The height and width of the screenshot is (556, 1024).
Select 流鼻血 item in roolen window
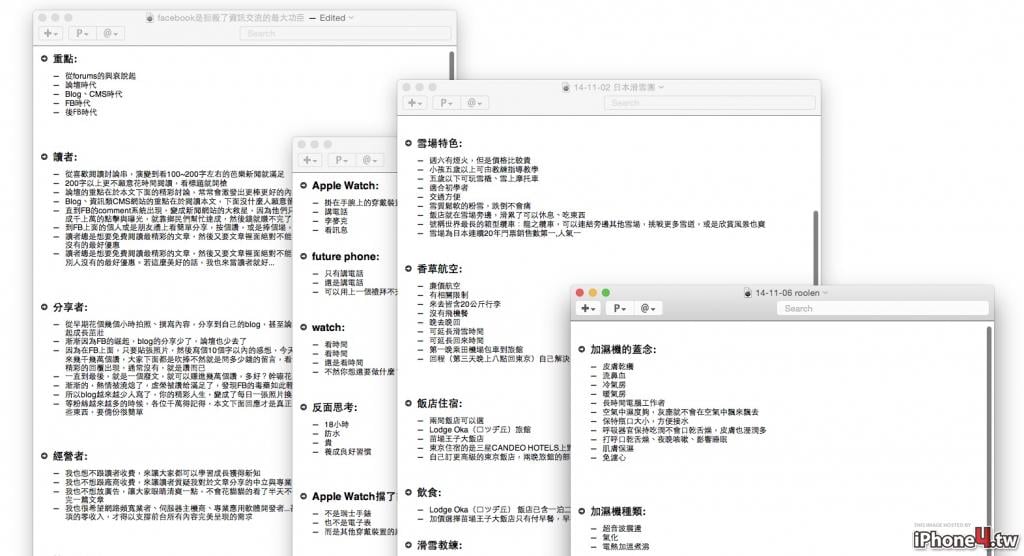[x=613, y=376]
